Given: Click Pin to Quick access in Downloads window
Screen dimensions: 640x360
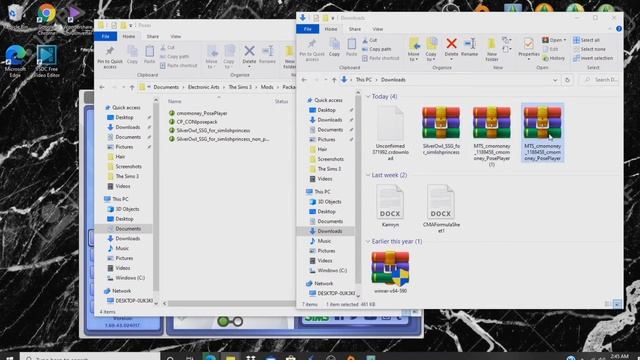Looking at the screenshot, I should click(x=312, y=50).
